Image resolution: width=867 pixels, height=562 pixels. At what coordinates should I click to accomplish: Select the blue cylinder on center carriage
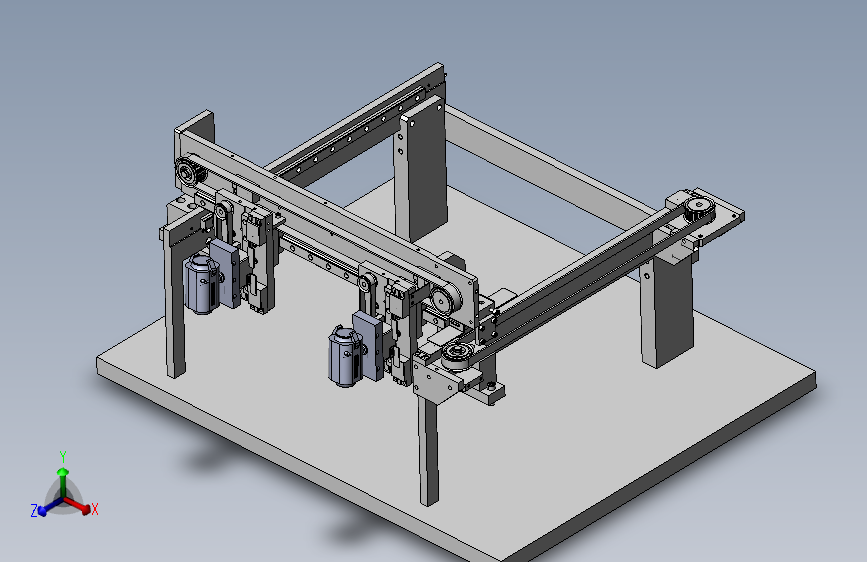tap(346, 357)
